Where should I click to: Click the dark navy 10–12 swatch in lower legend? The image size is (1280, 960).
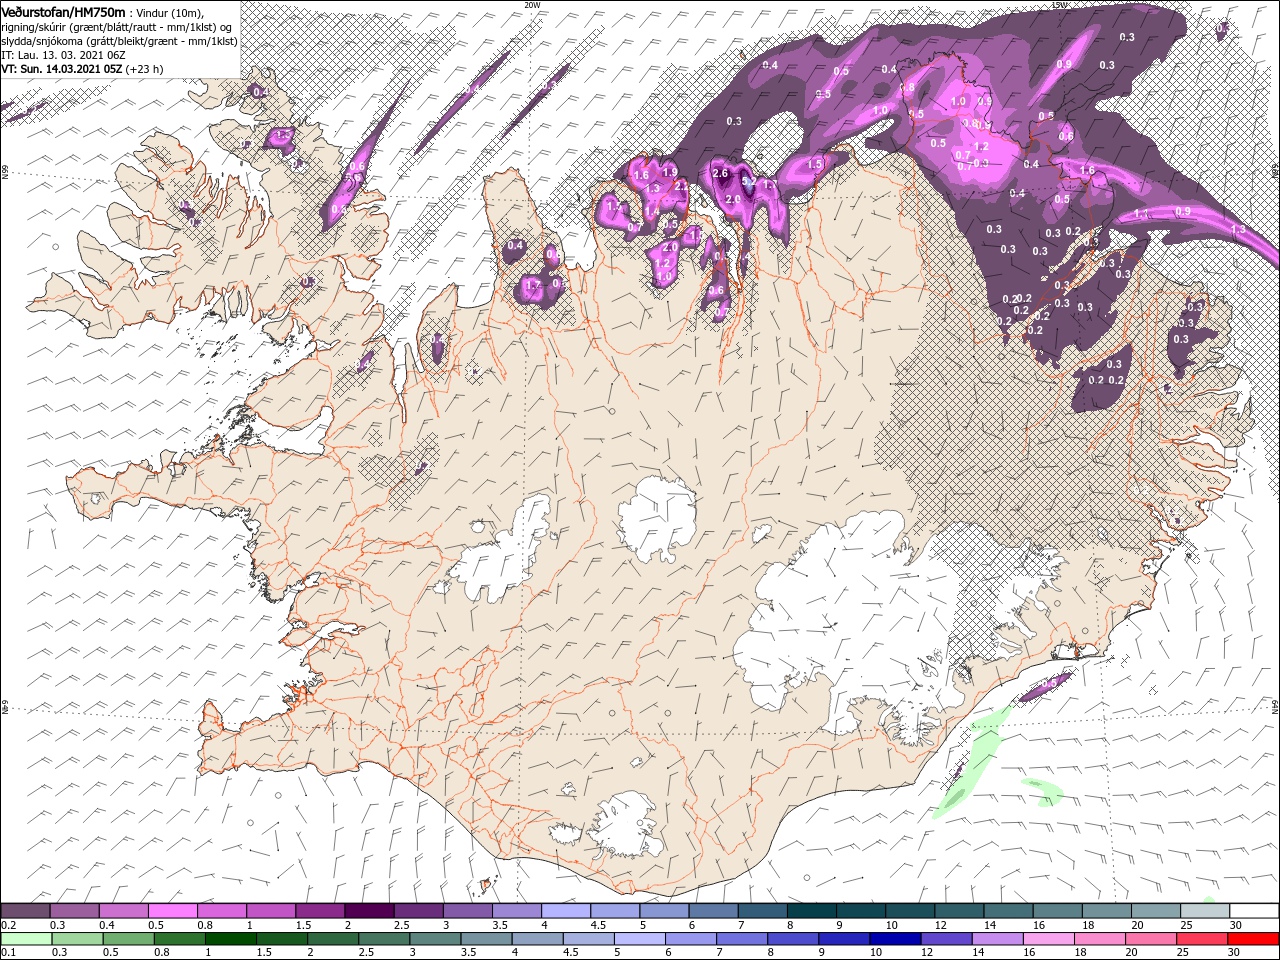(895, 939)
